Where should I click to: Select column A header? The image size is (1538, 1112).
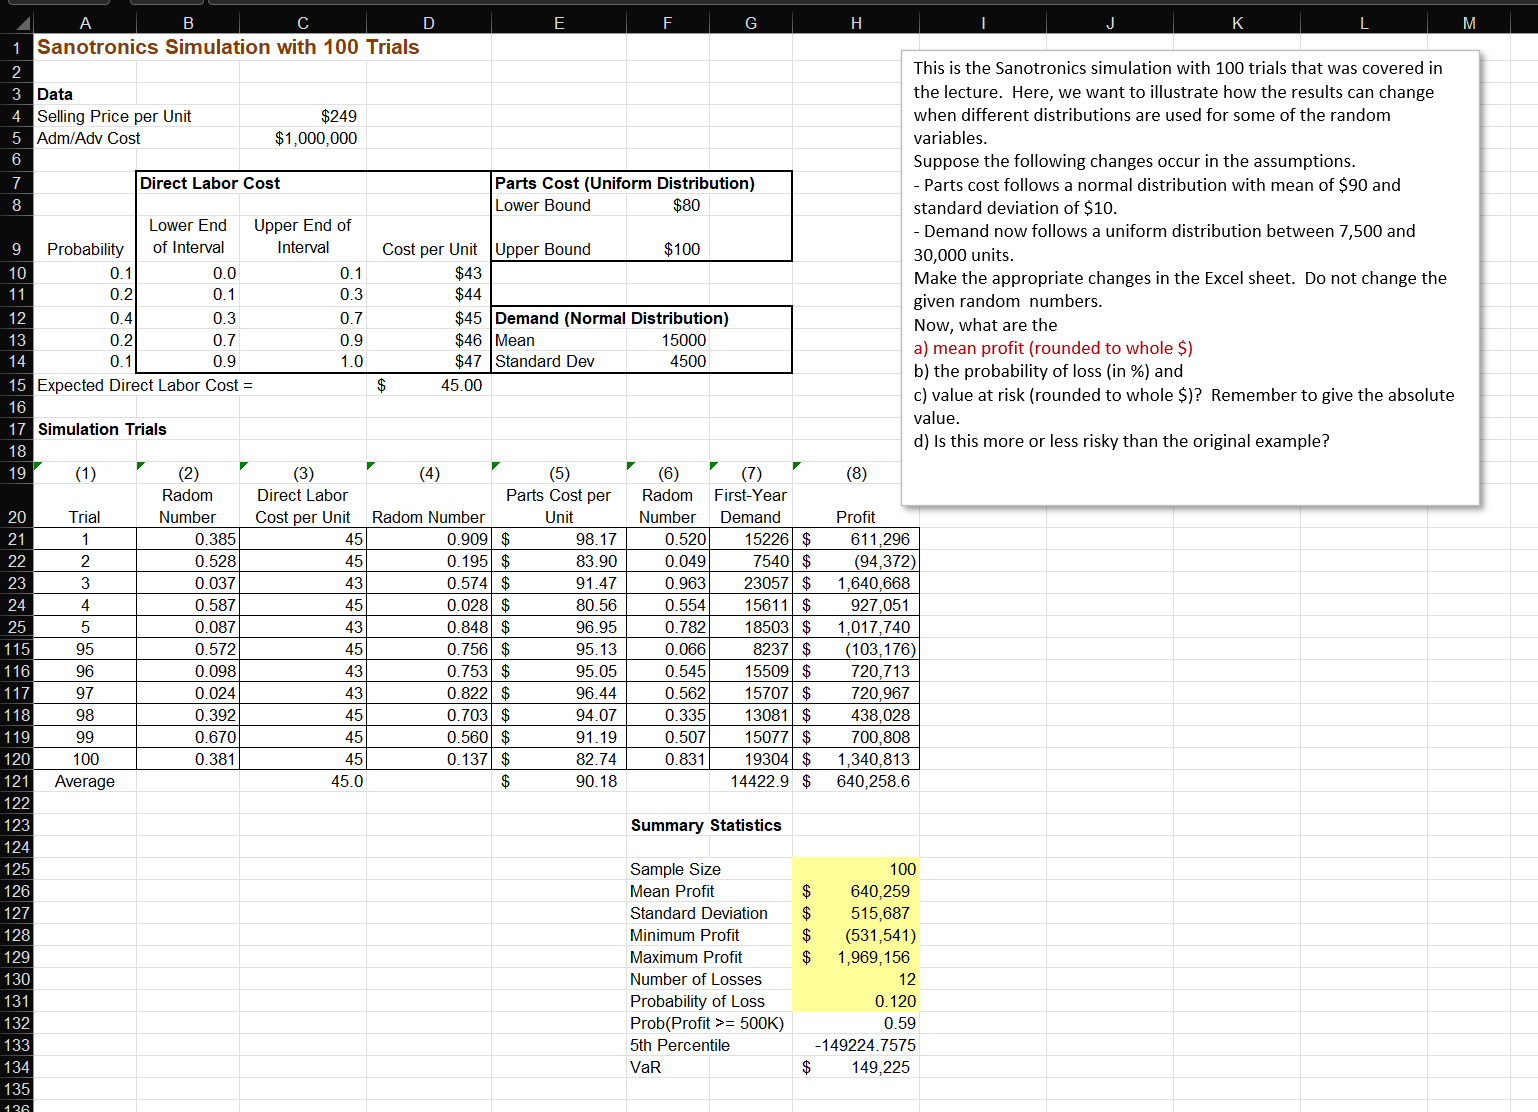pos(85,22)
